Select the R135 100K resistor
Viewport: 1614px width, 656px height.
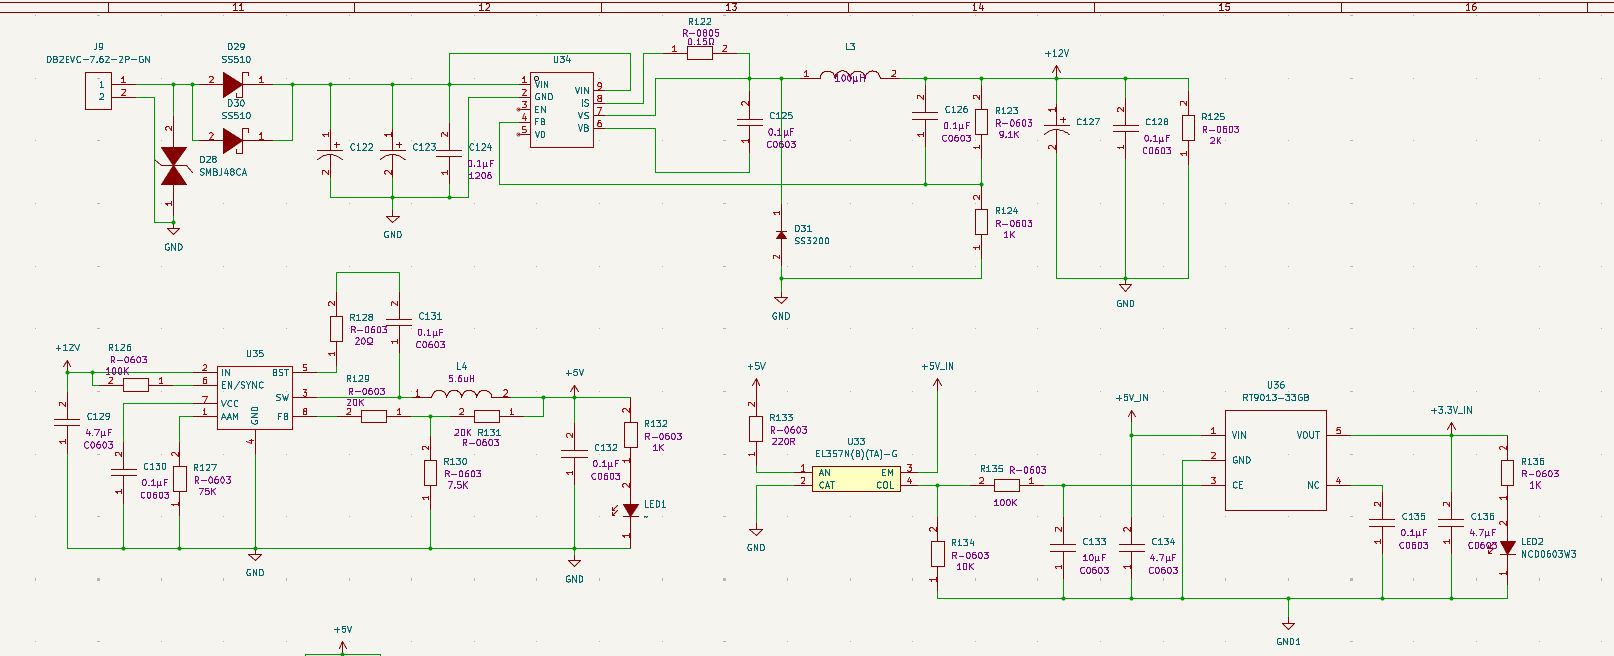[x=1006, y=485]
